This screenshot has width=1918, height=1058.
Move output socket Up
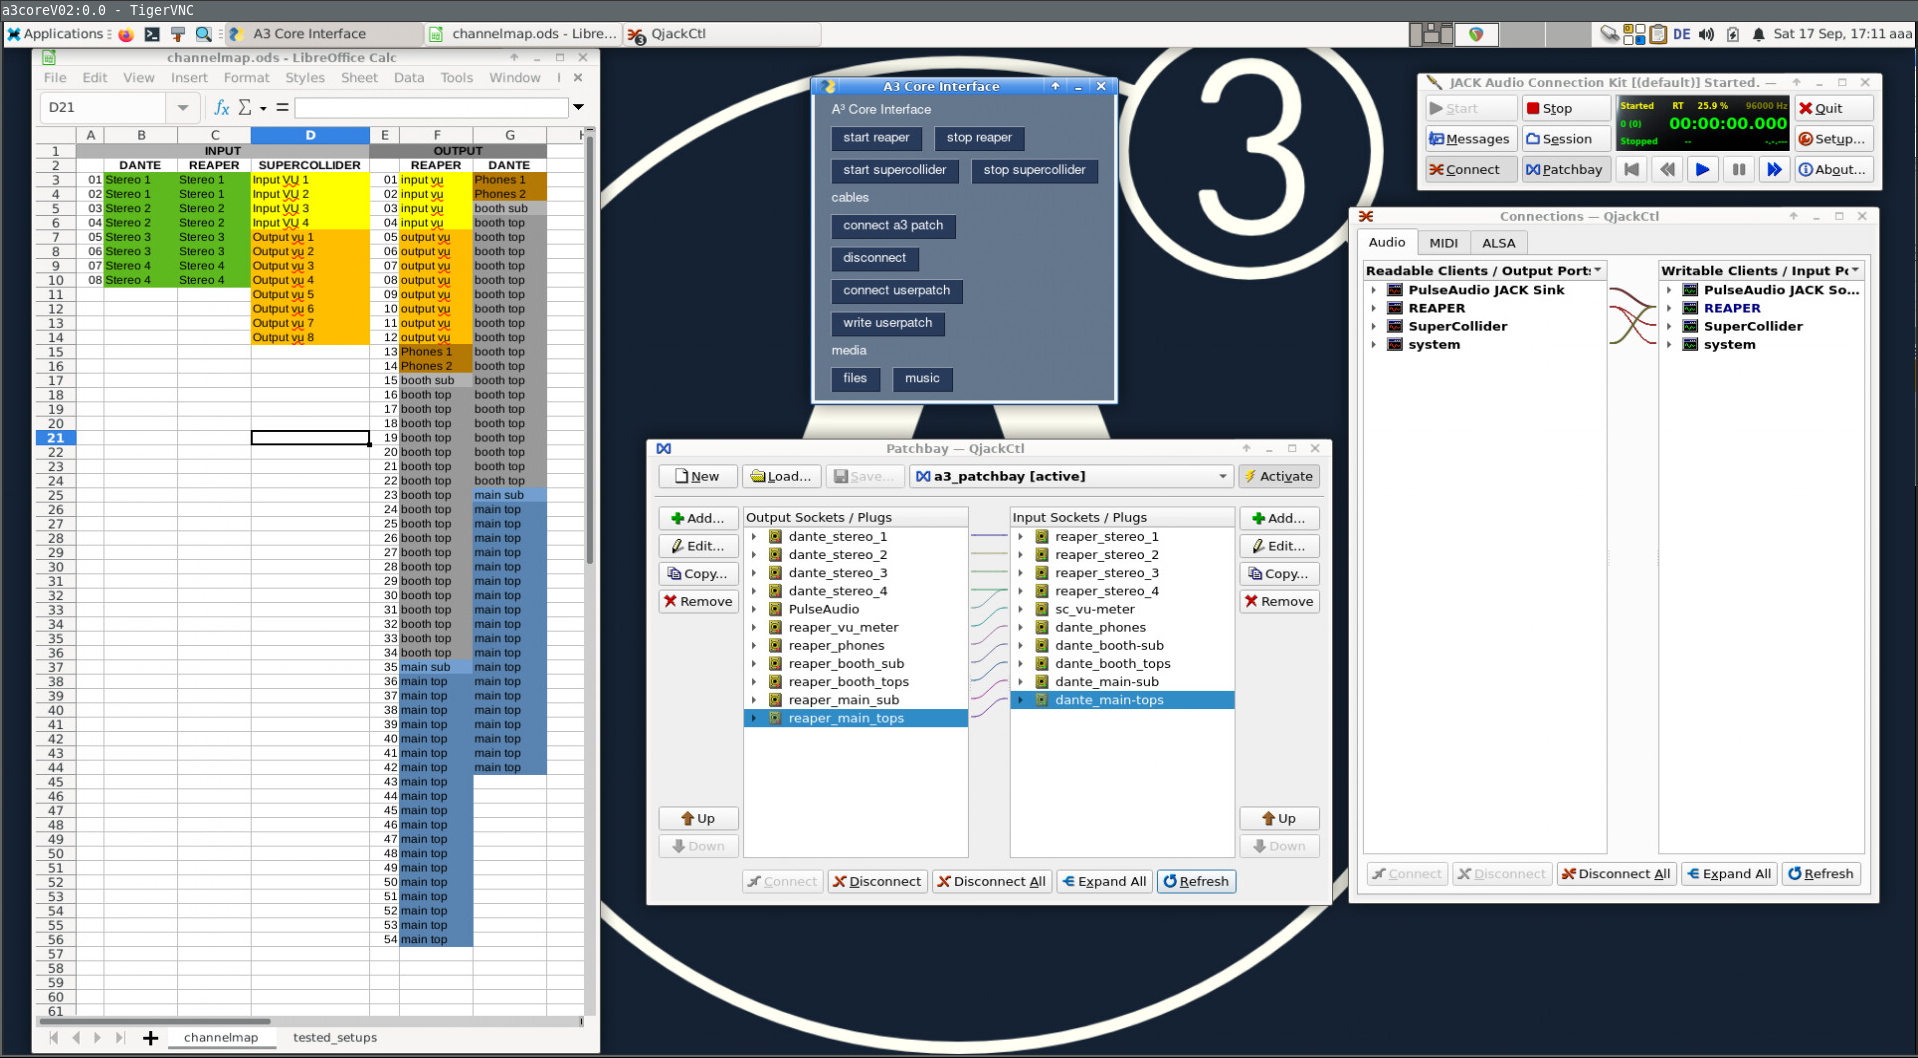click(698, 818)
